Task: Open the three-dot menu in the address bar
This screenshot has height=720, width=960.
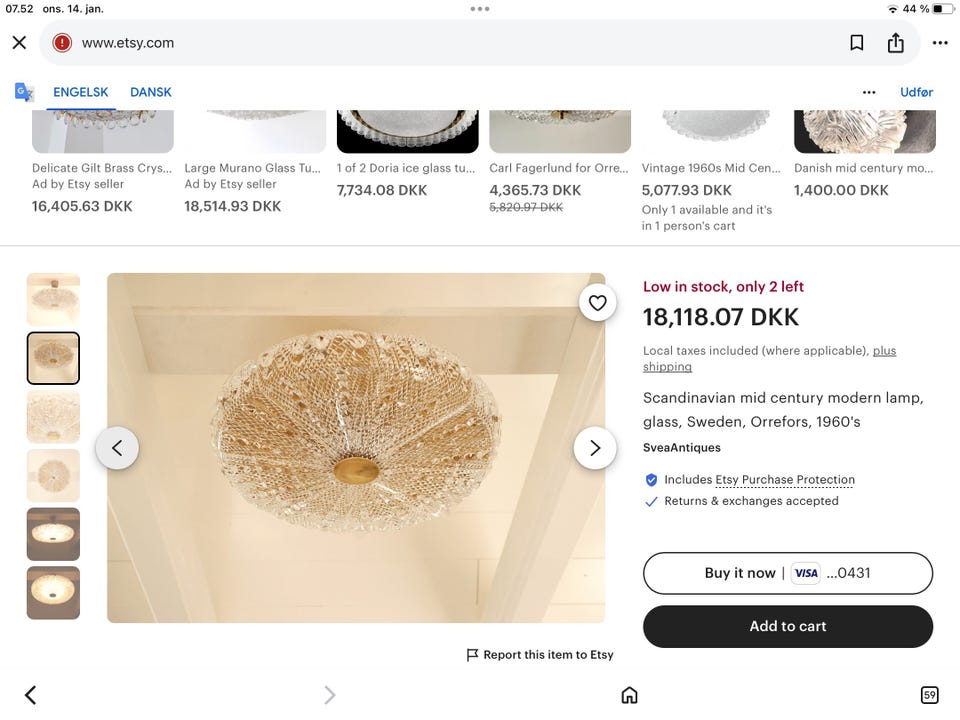Action: [x=940, y=42]
